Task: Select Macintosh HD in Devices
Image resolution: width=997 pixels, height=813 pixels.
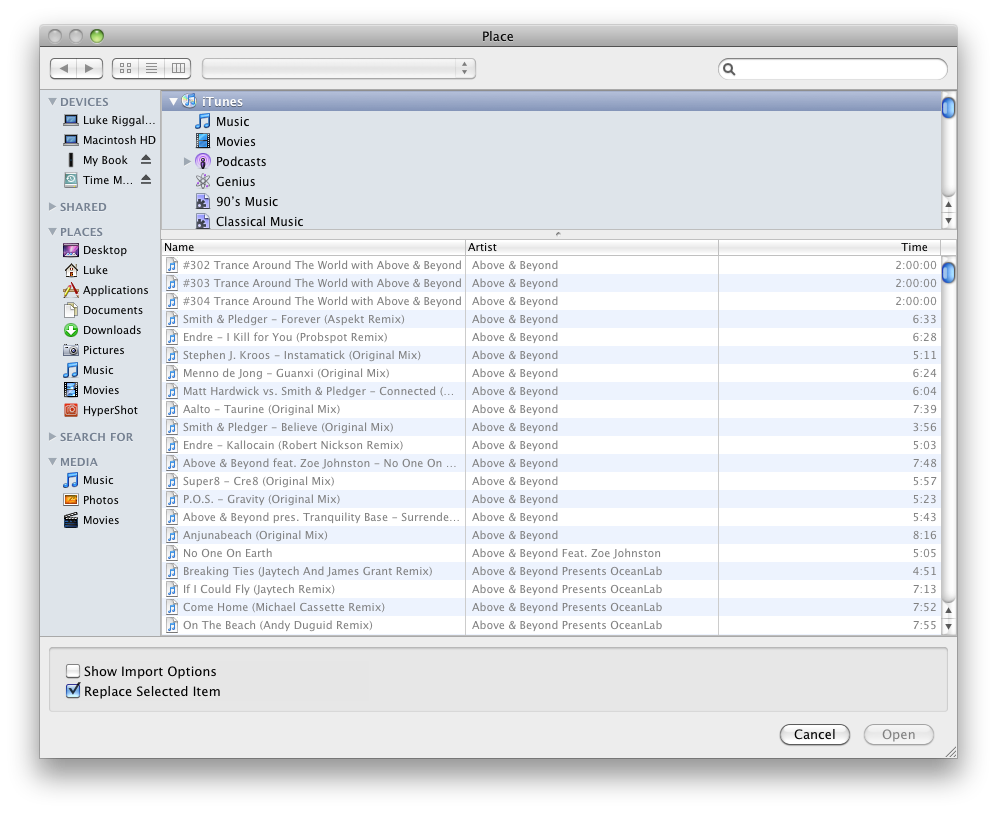Action: tap(109, 140)
